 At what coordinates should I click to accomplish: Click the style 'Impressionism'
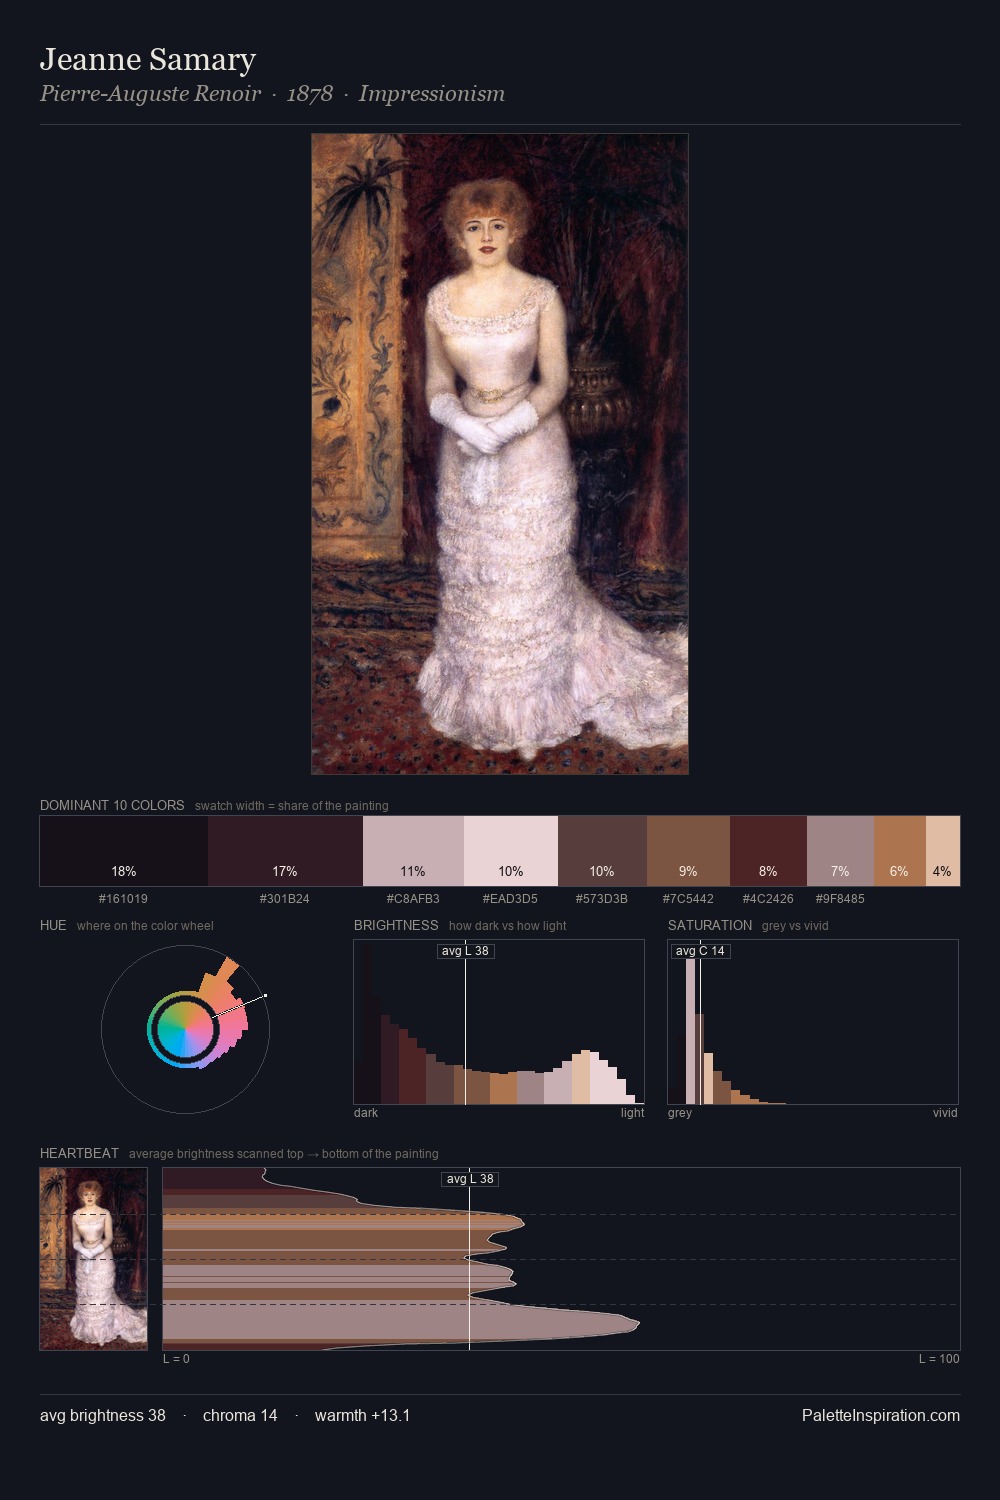click(432, 94)
